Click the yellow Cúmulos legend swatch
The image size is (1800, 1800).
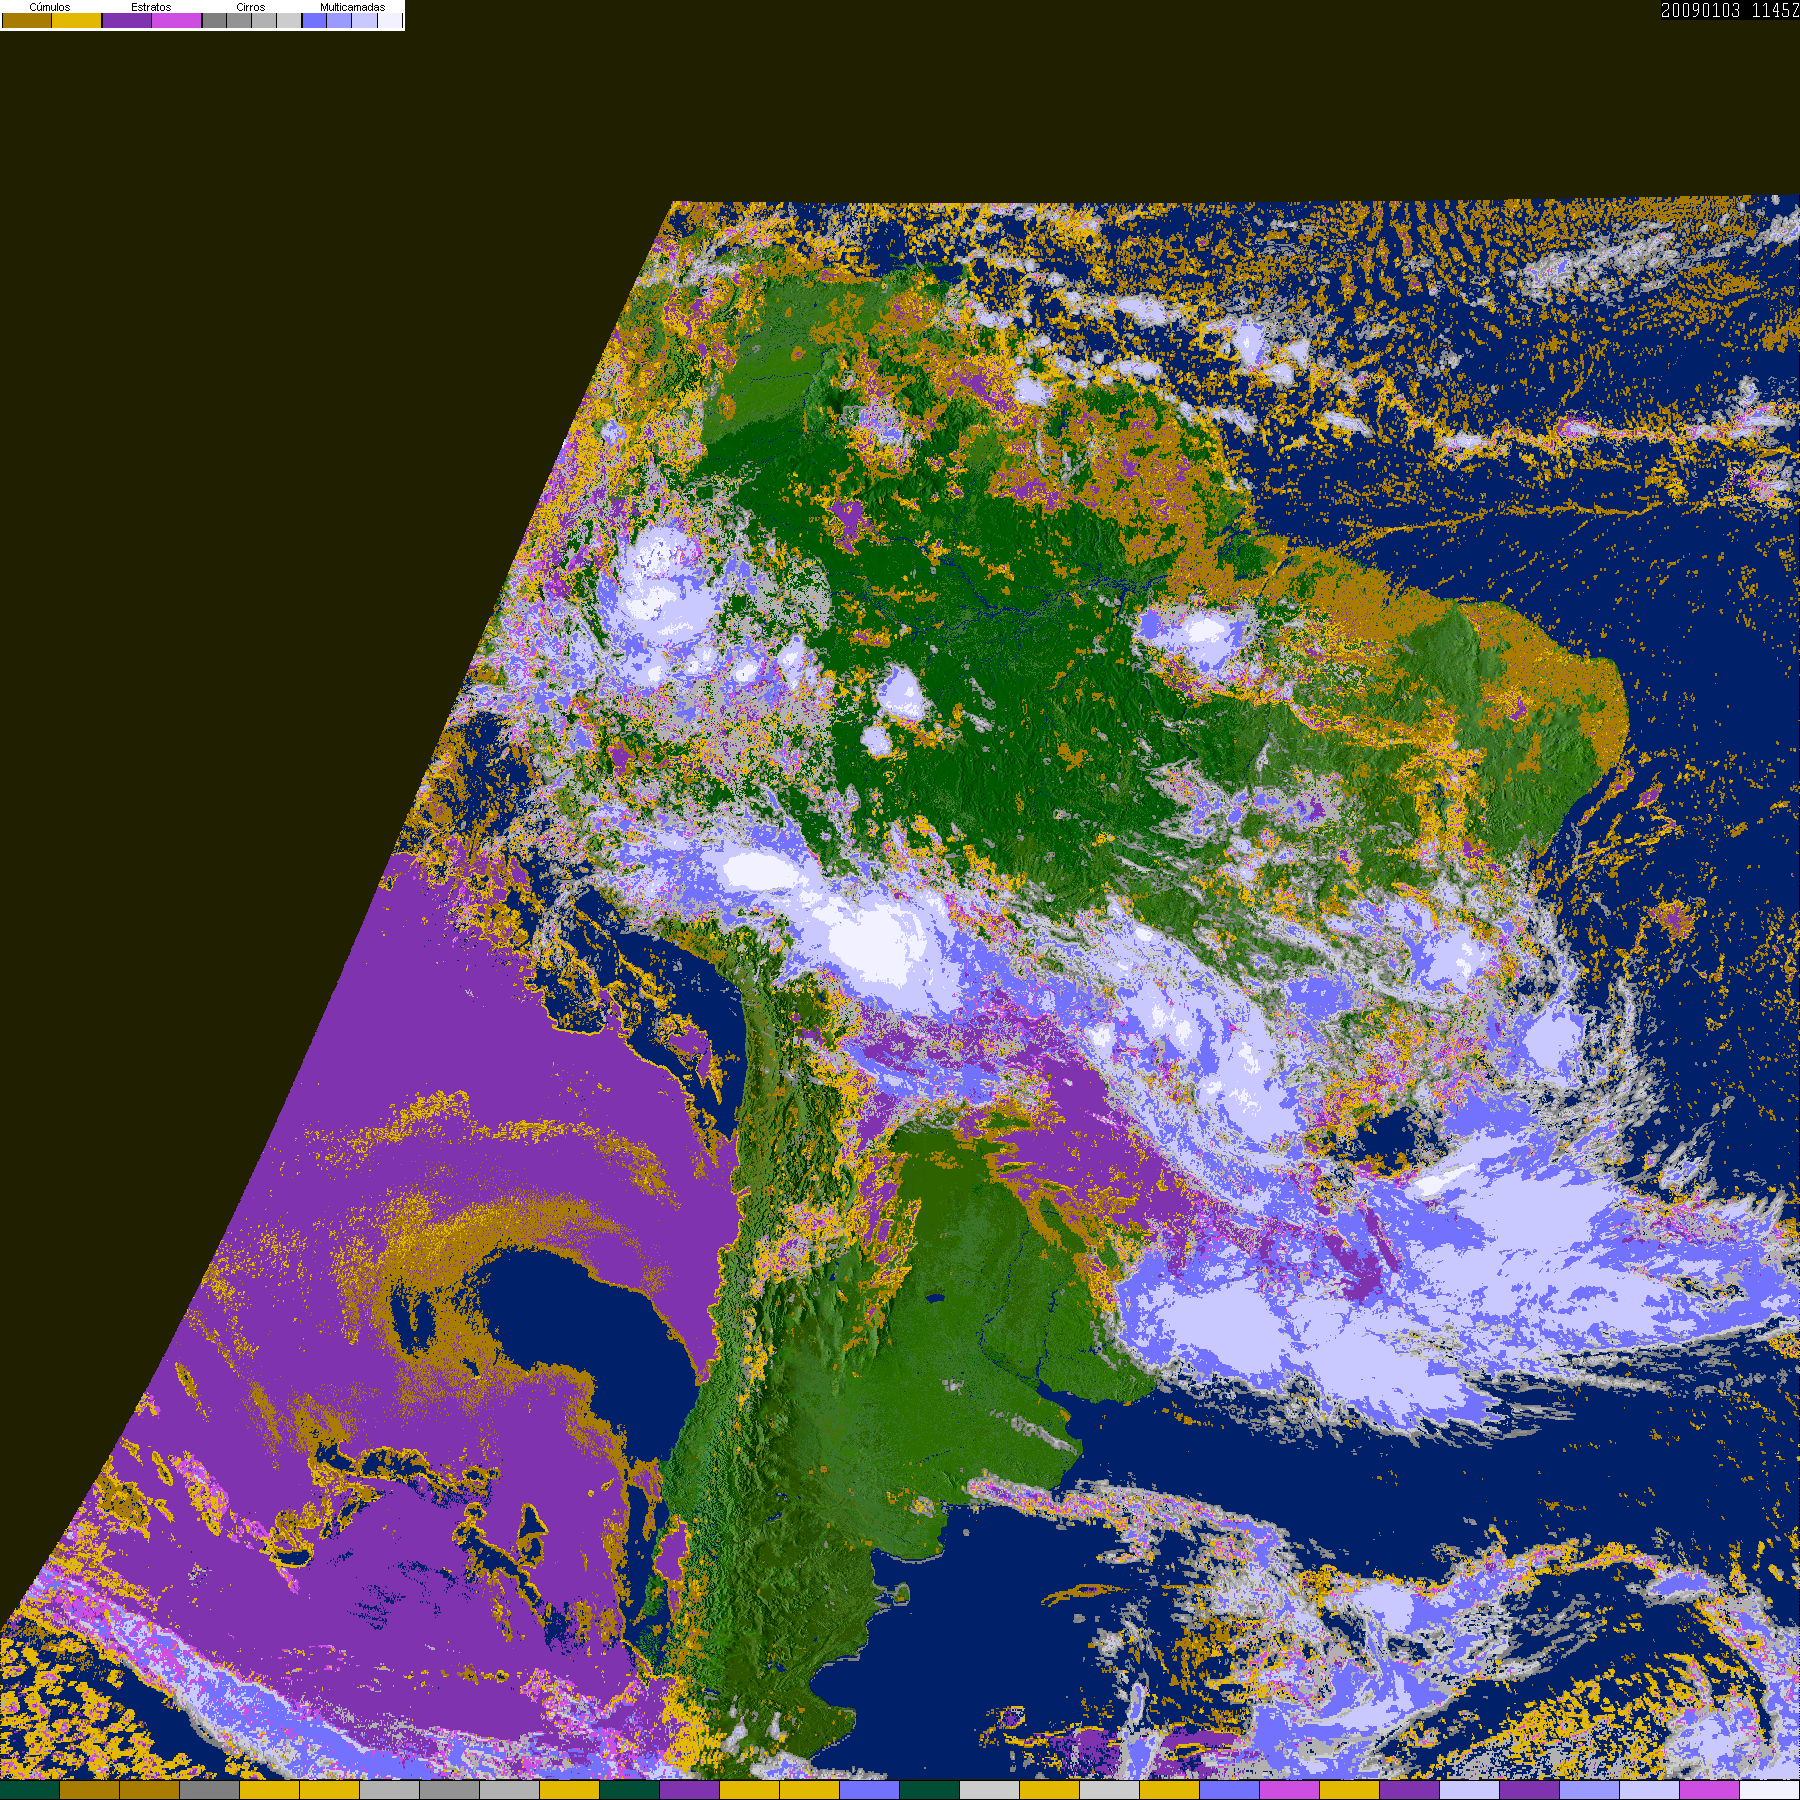pyautogui.click(x=77, y=20)
